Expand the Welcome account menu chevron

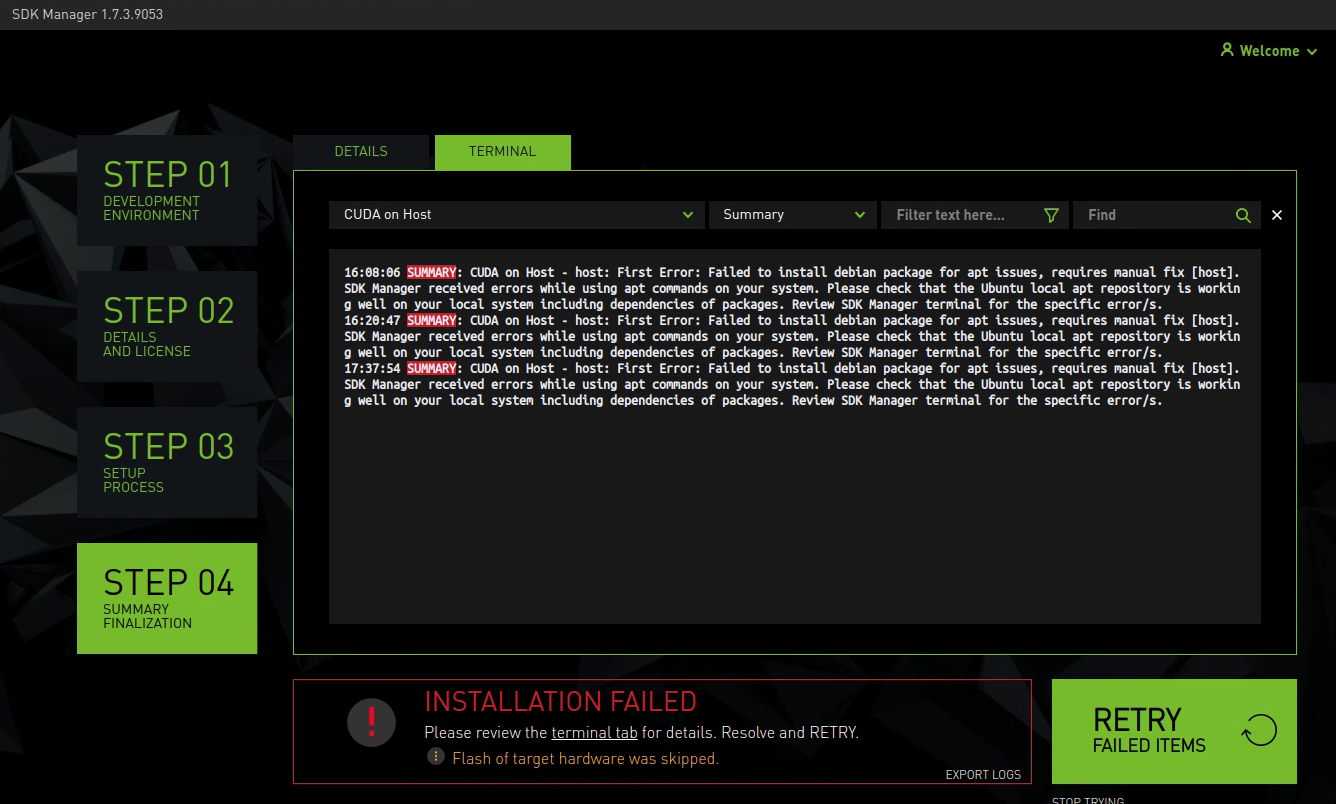coord(1311,52)
